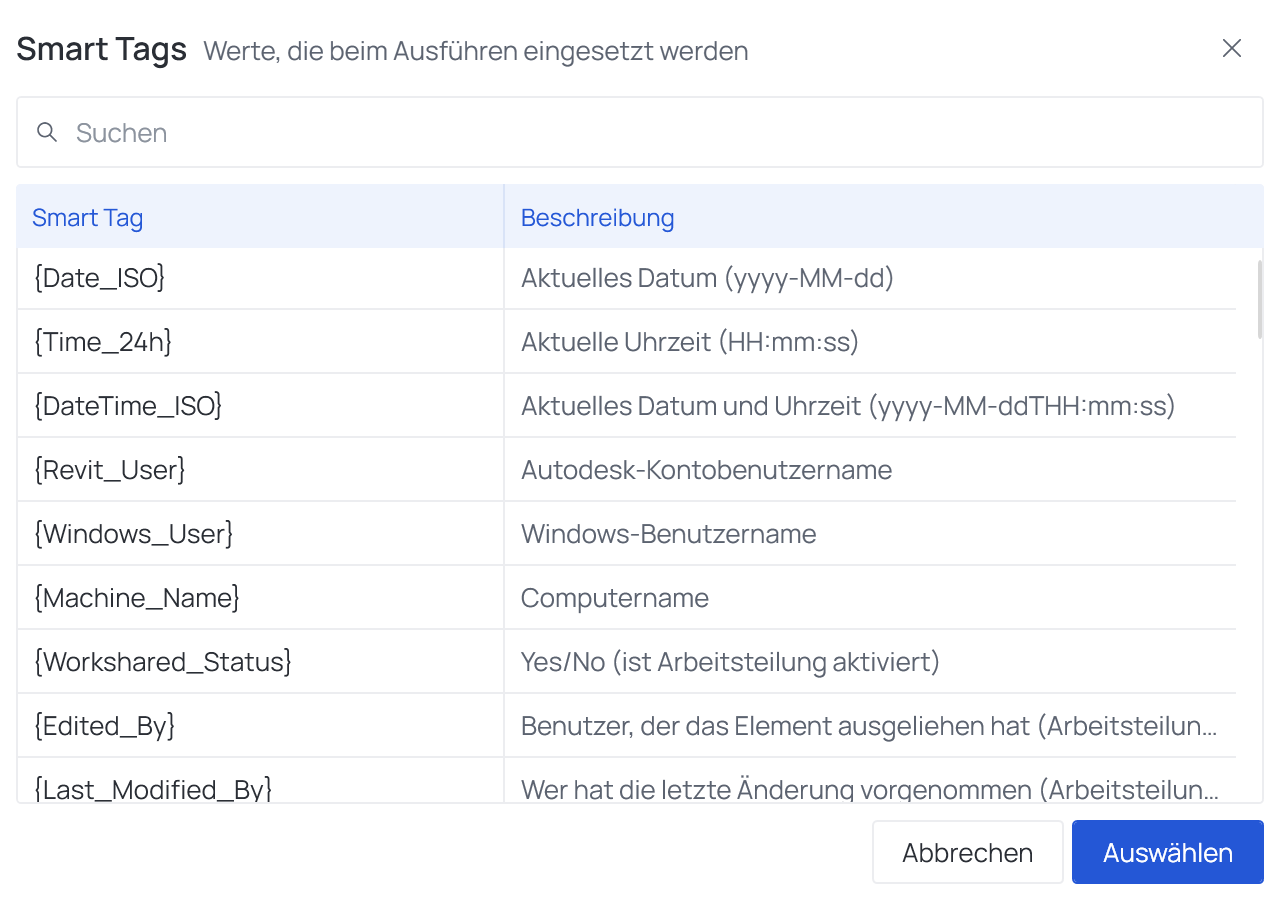
Task: Select the {Last_Modified_By} tag
Action: coord(153,789)
